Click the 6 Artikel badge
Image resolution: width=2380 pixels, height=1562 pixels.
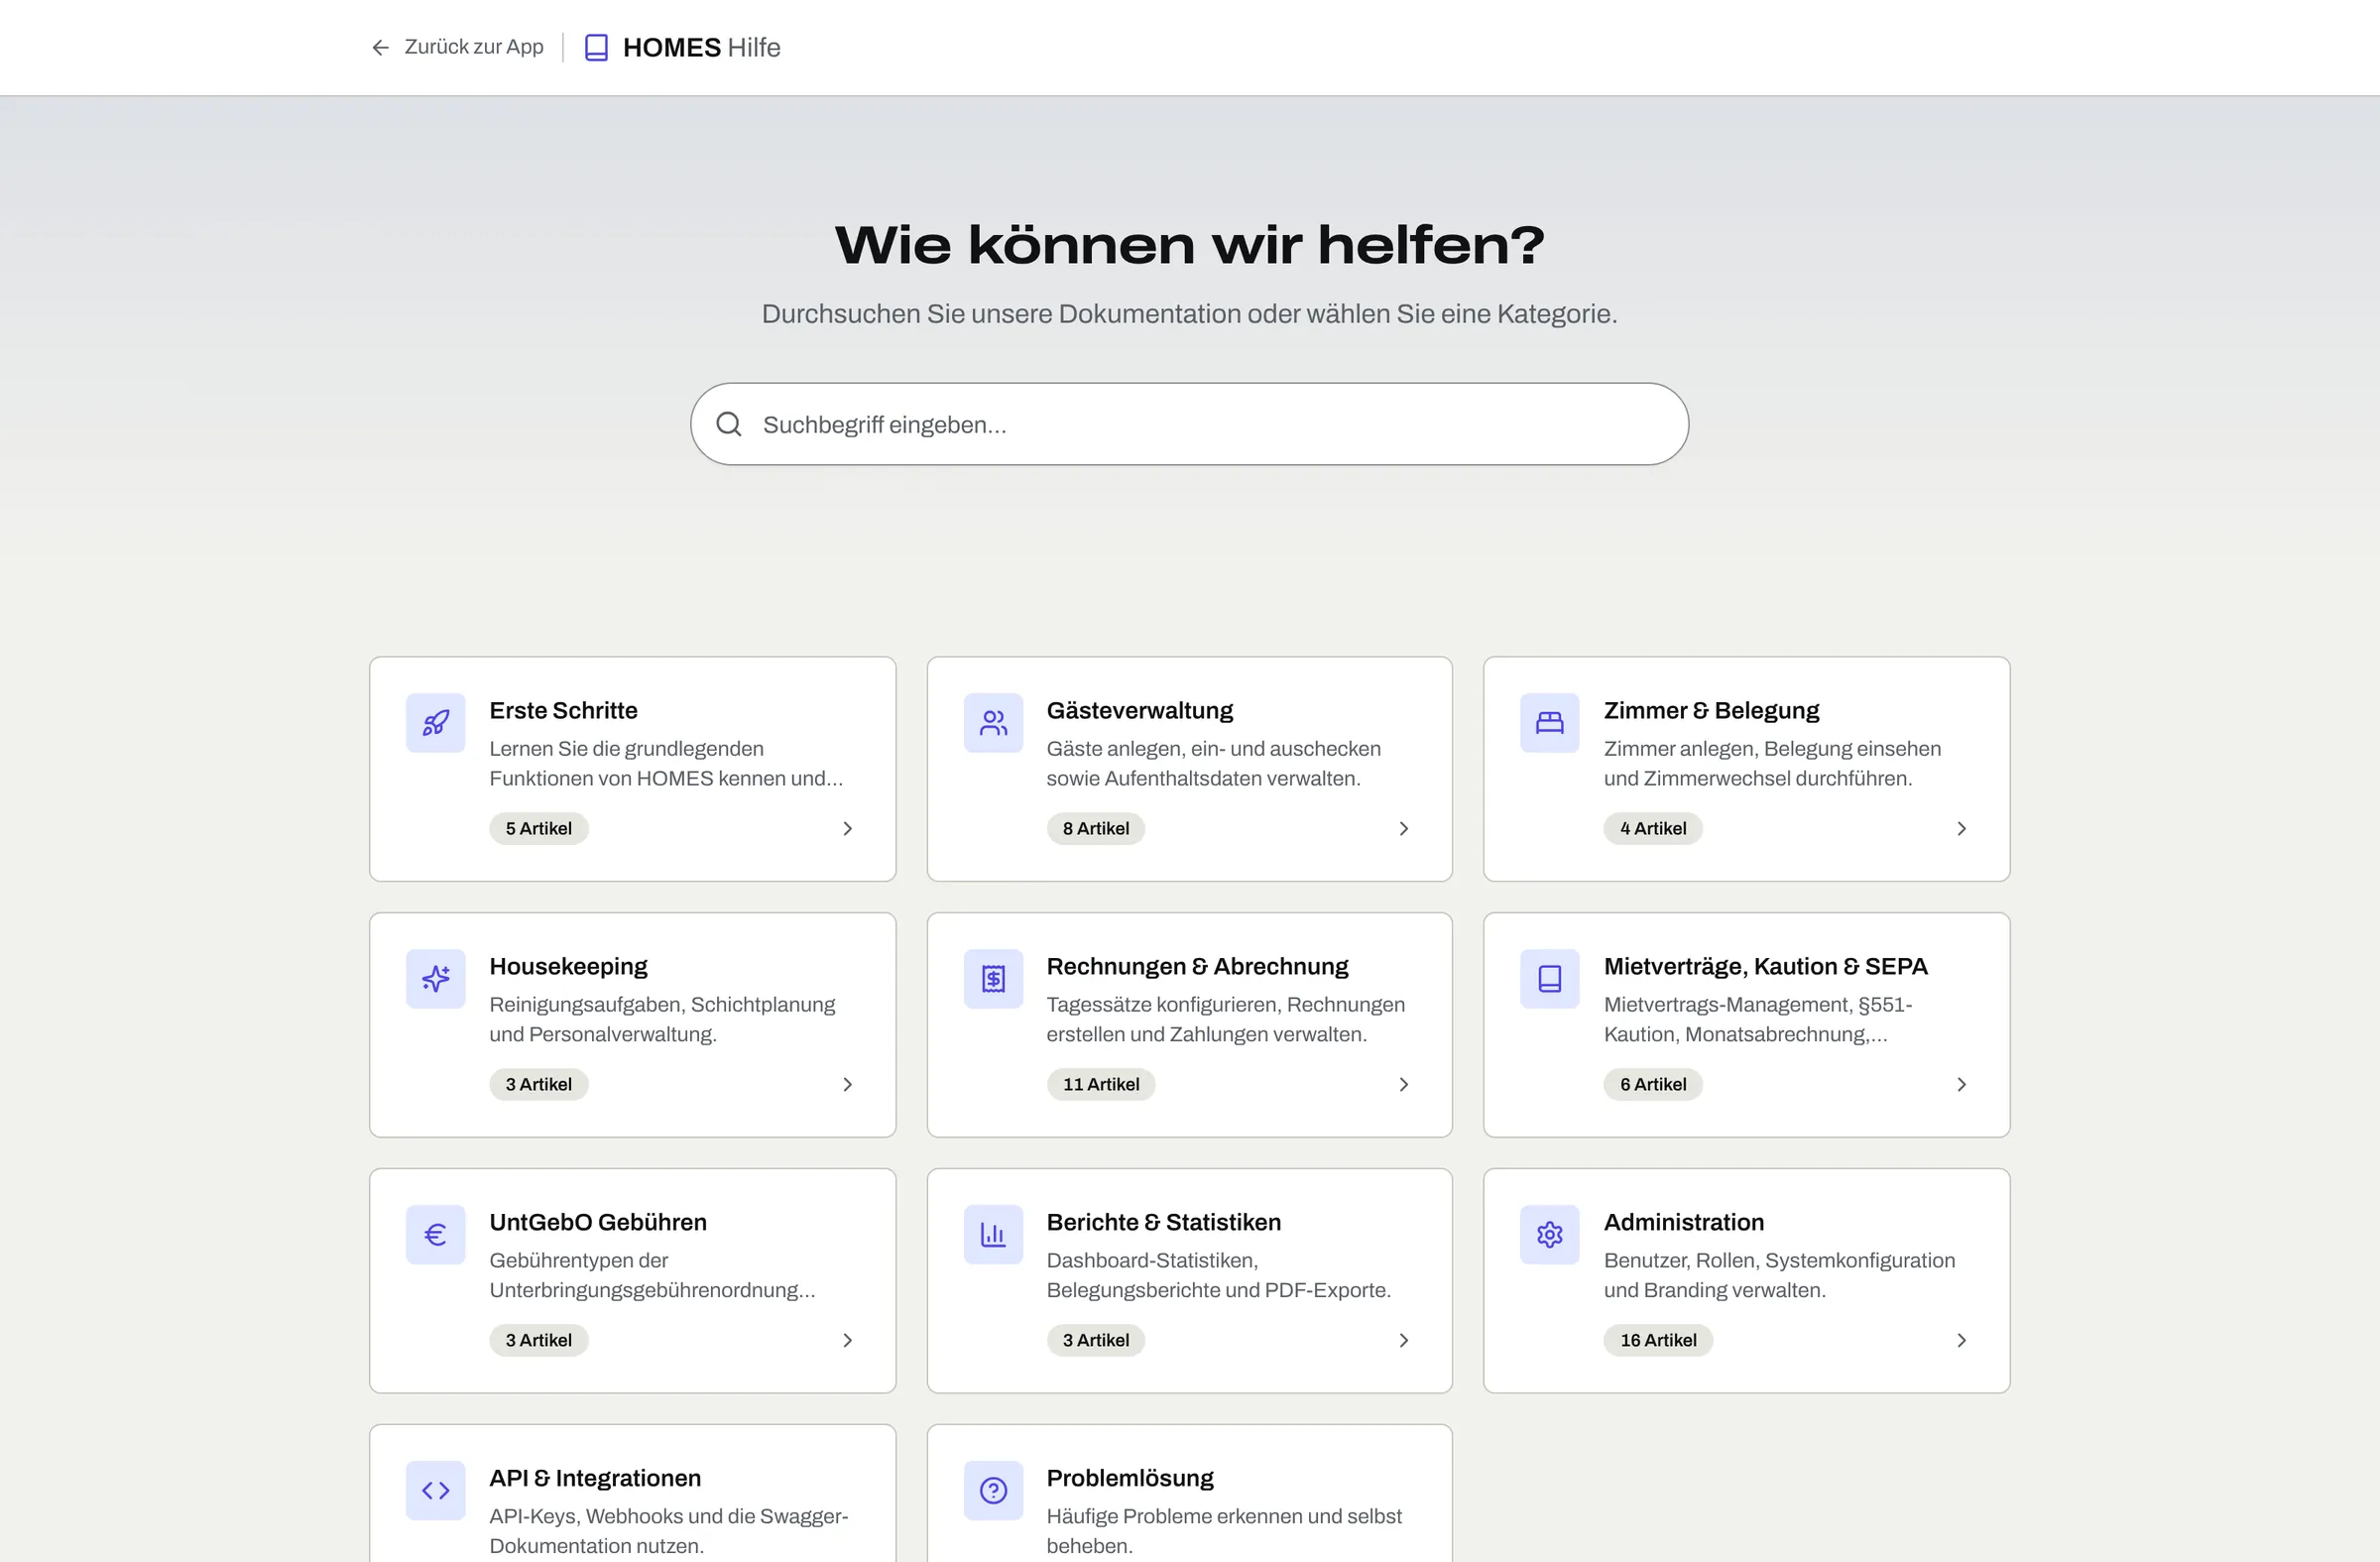tap(1652, 1084)
